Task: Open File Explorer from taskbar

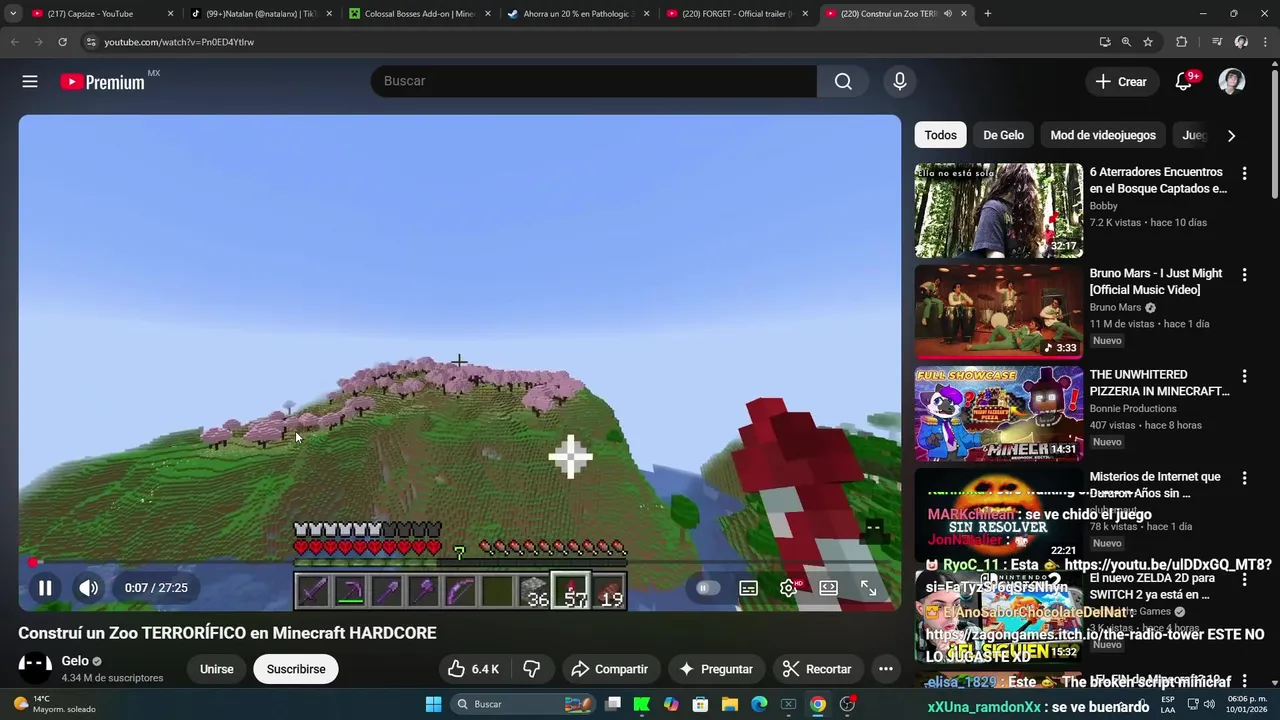Action: click(x=730, y=704)
